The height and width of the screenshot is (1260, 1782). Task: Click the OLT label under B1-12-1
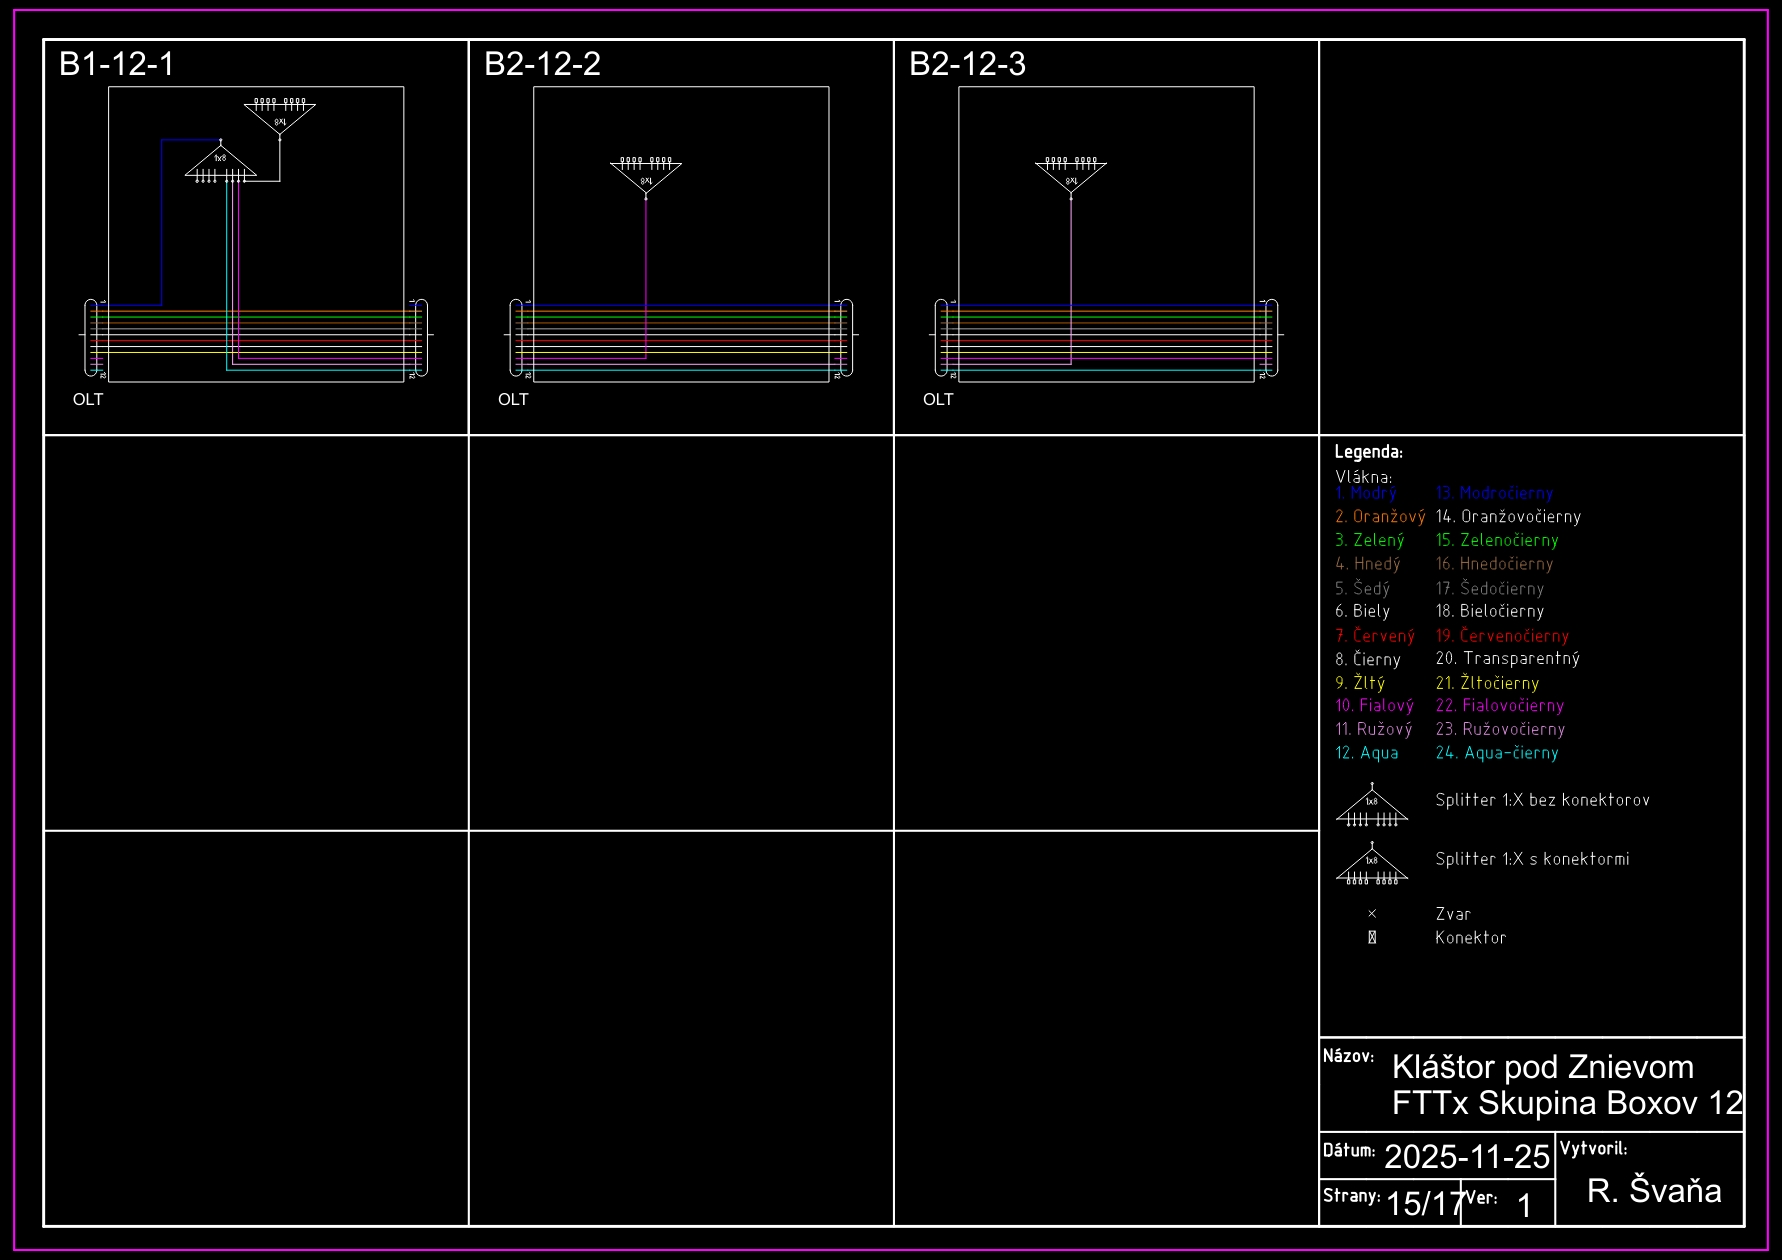click(x=88, y=400)
